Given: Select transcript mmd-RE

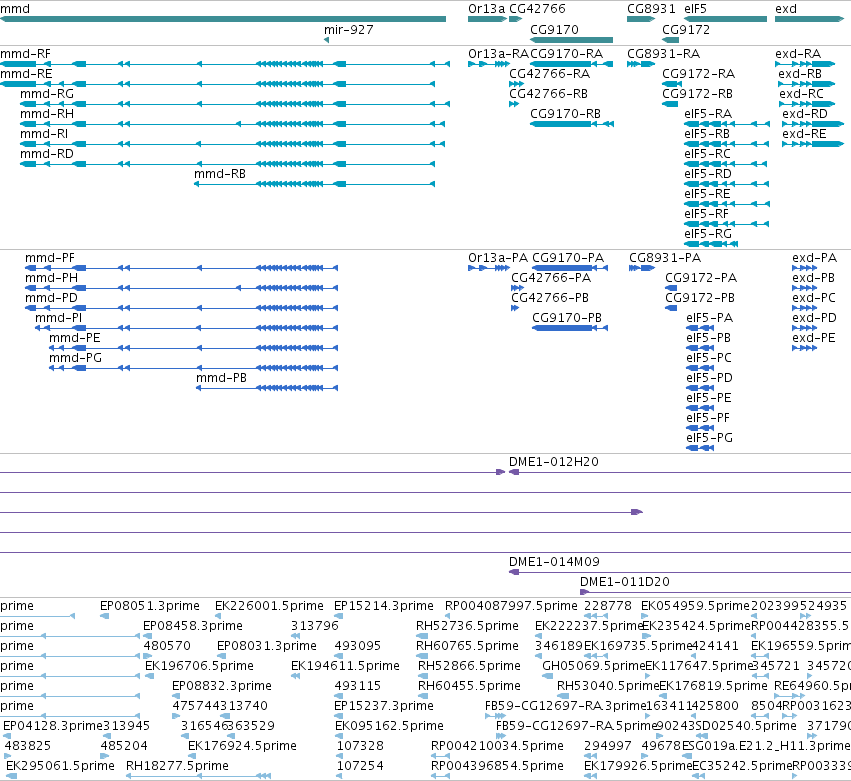Looking at the screenshot, I should pos(26,74).
